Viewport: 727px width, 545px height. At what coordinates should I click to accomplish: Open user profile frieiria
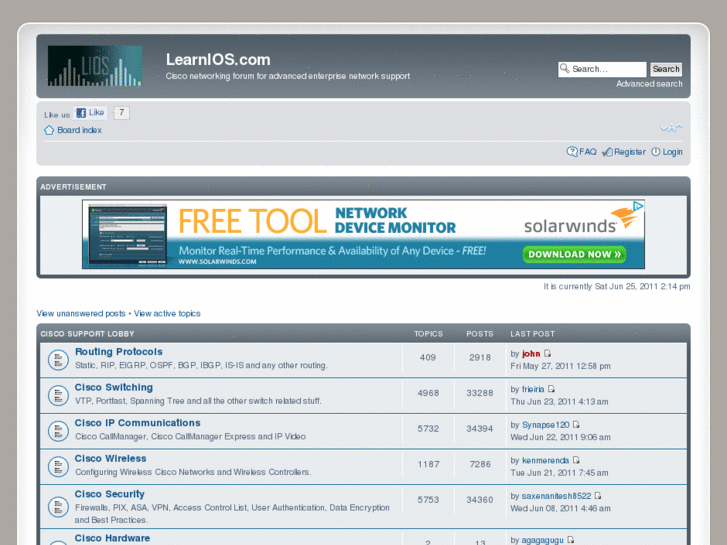pyautogui.click(x=533, y=390)
